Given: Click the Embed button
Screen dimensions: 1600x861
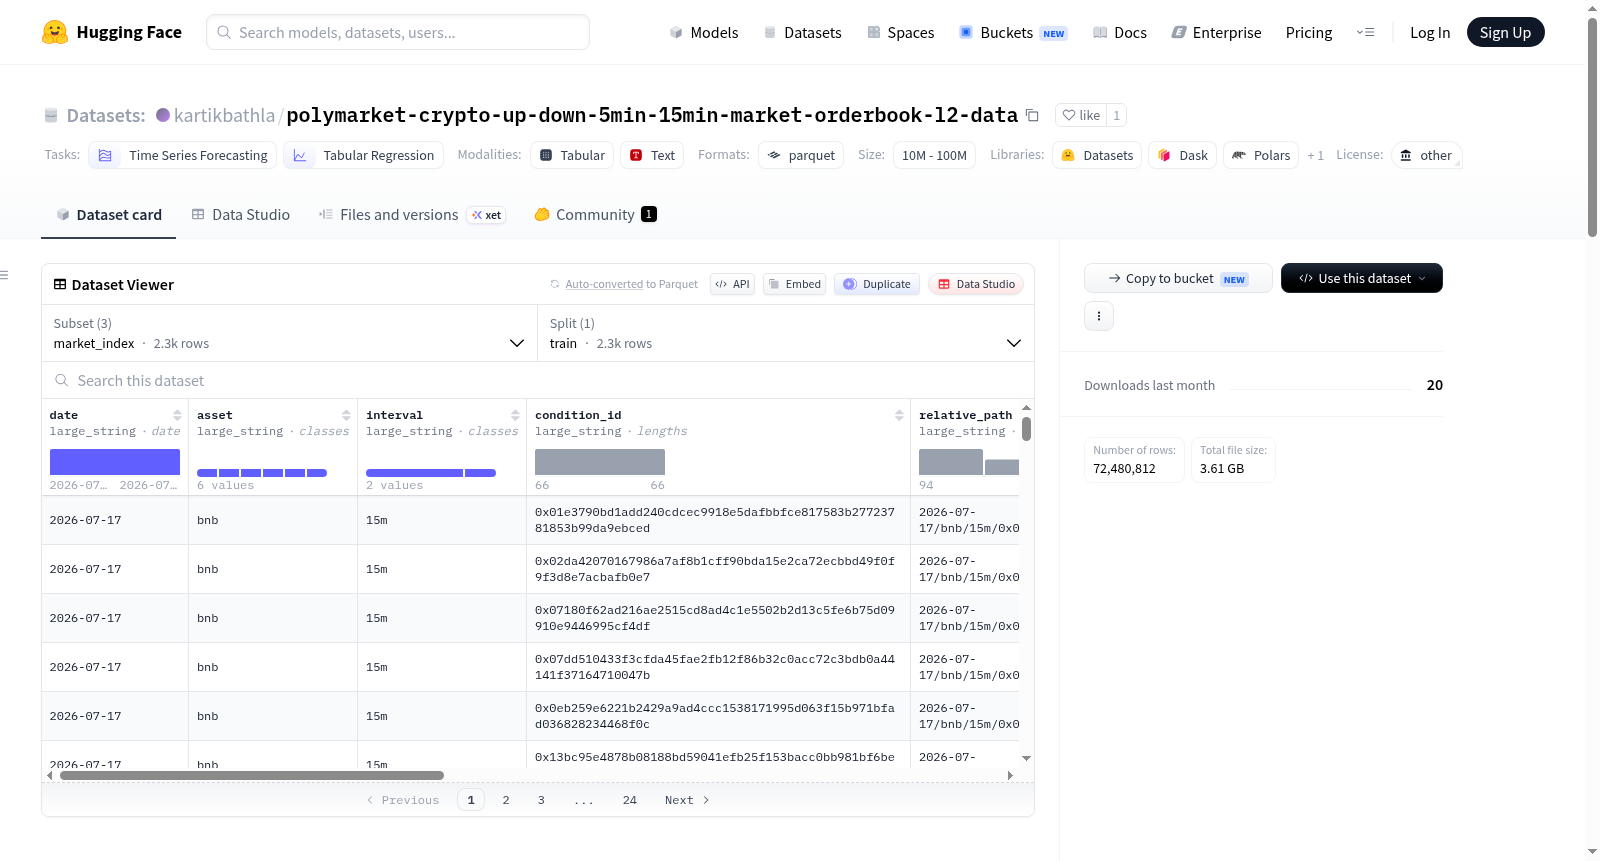Looking at the screenshot, I should tap(795, 284).
